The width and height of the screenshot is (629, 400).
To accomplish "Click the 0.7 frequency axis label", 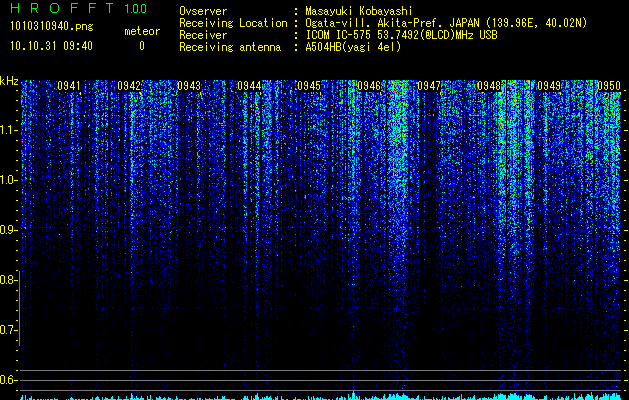I will tap(8, 330).
